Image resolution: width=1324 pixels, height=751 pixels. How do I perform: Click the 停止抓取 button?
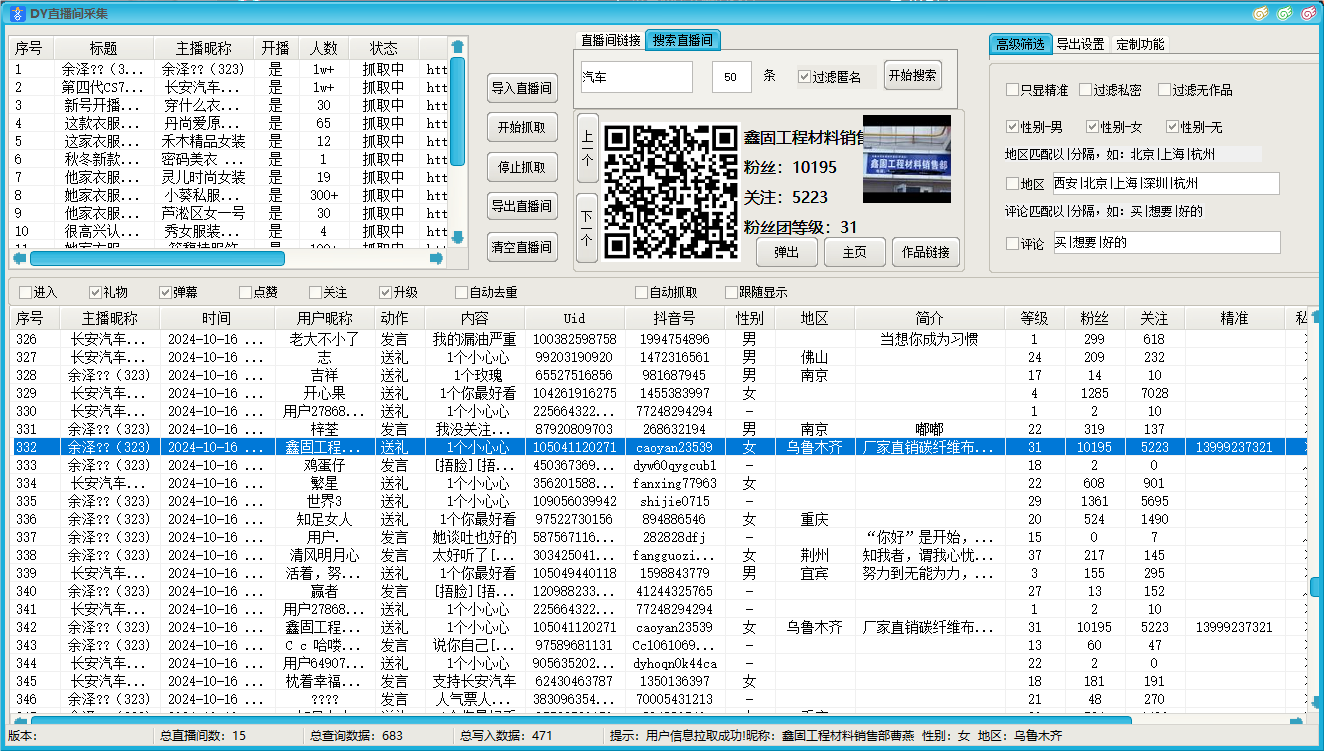coord(522,167)
